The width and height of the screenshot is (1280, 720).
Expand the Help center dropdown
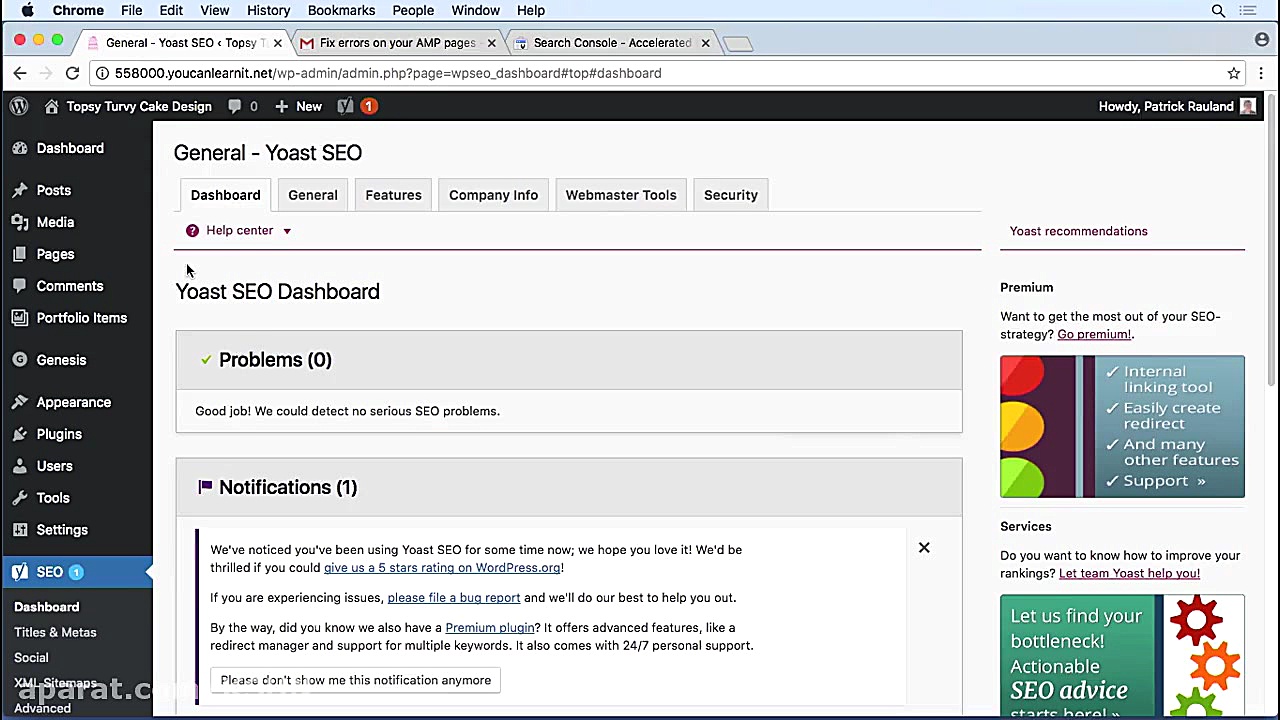click(x=240, y=231)
